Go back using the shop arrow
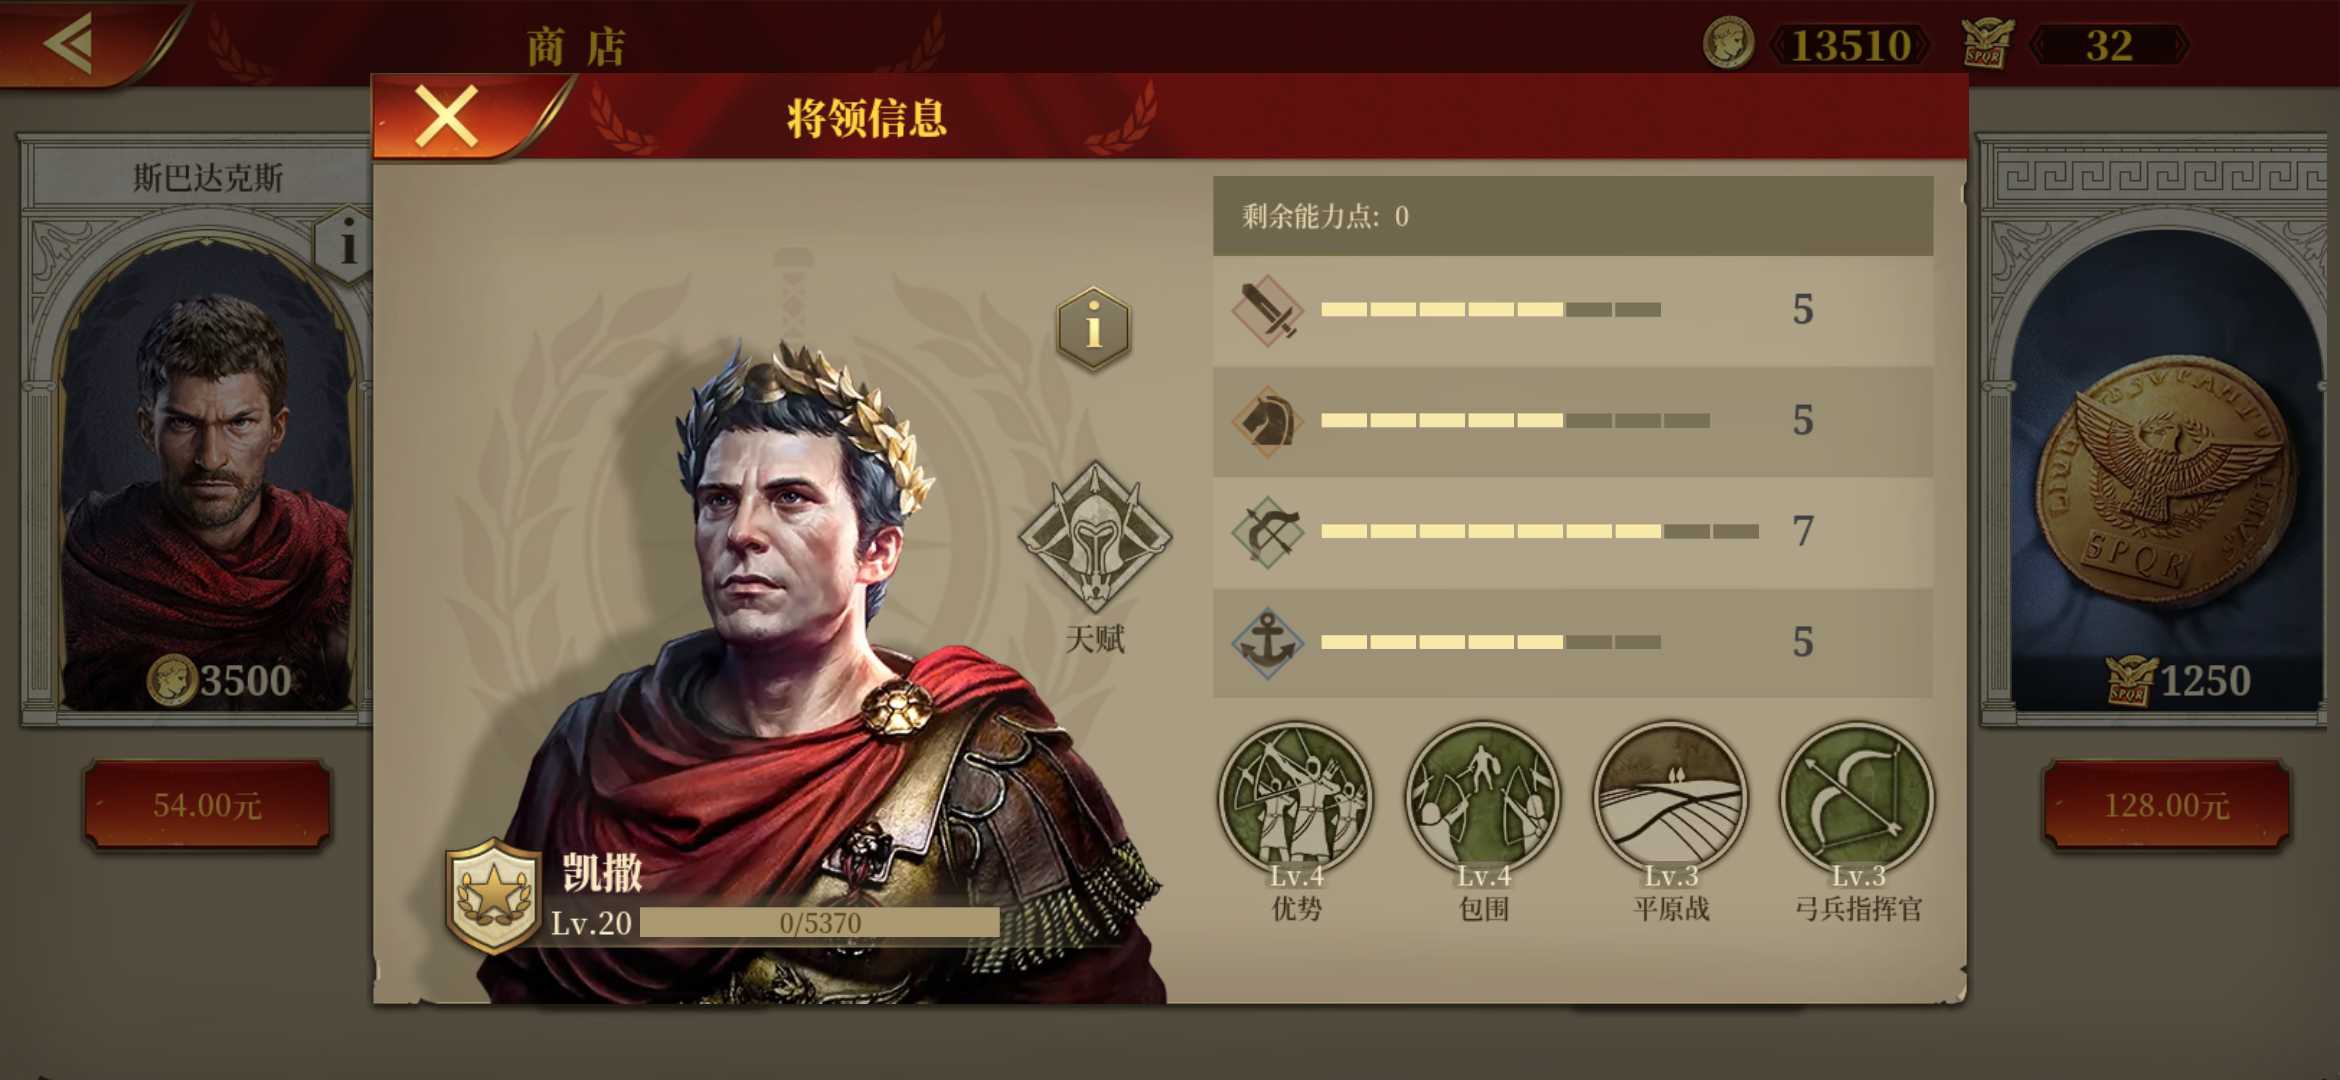This screenshot has width=2340, height=1080. (70, 43)
